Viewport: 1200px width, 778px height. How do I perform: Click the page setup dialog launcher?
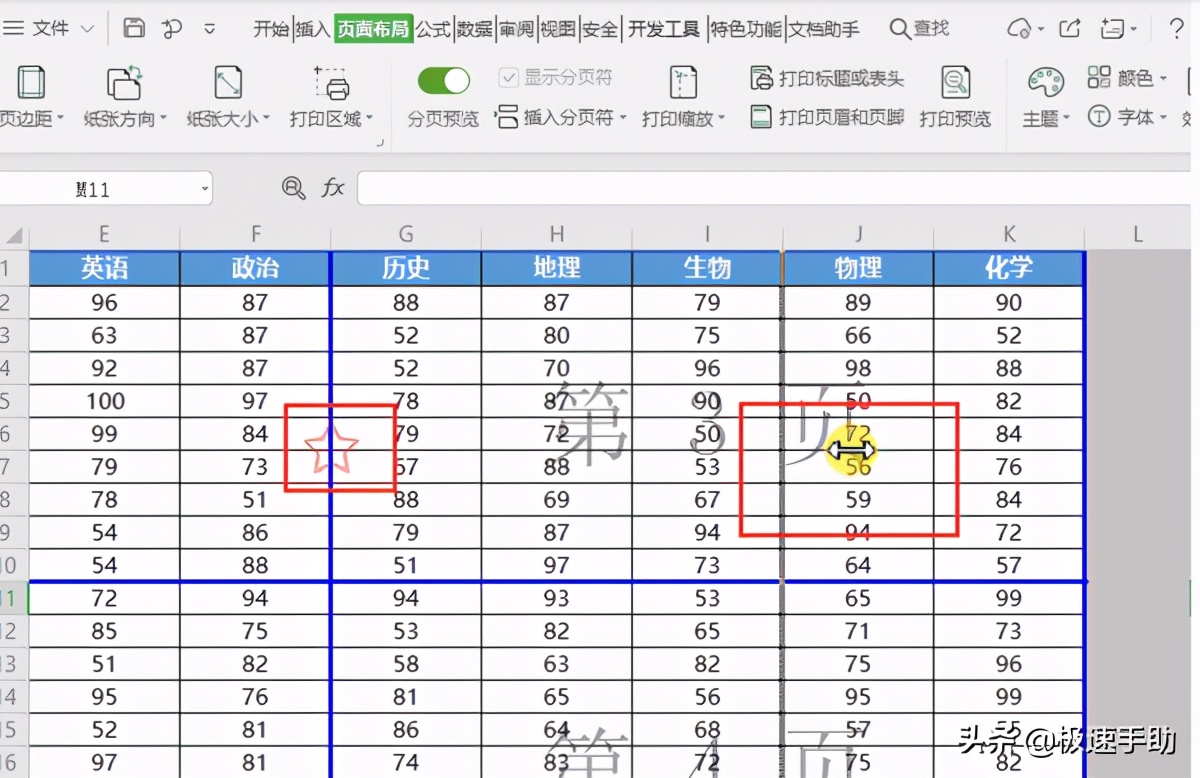(380, 143)
